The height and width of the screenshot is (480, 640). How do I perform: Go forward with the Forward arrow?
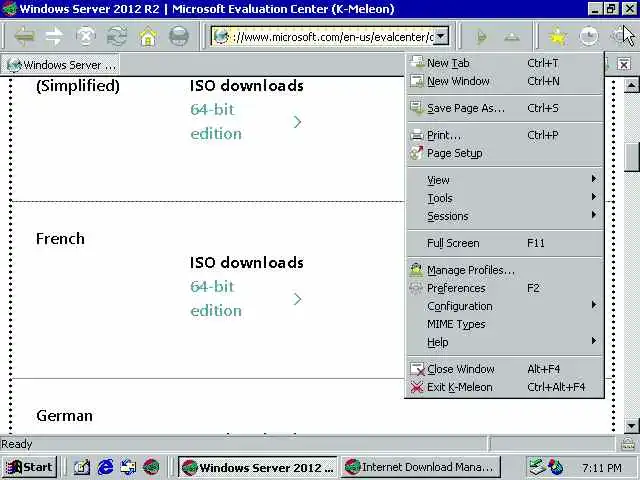tap(54, 37)
